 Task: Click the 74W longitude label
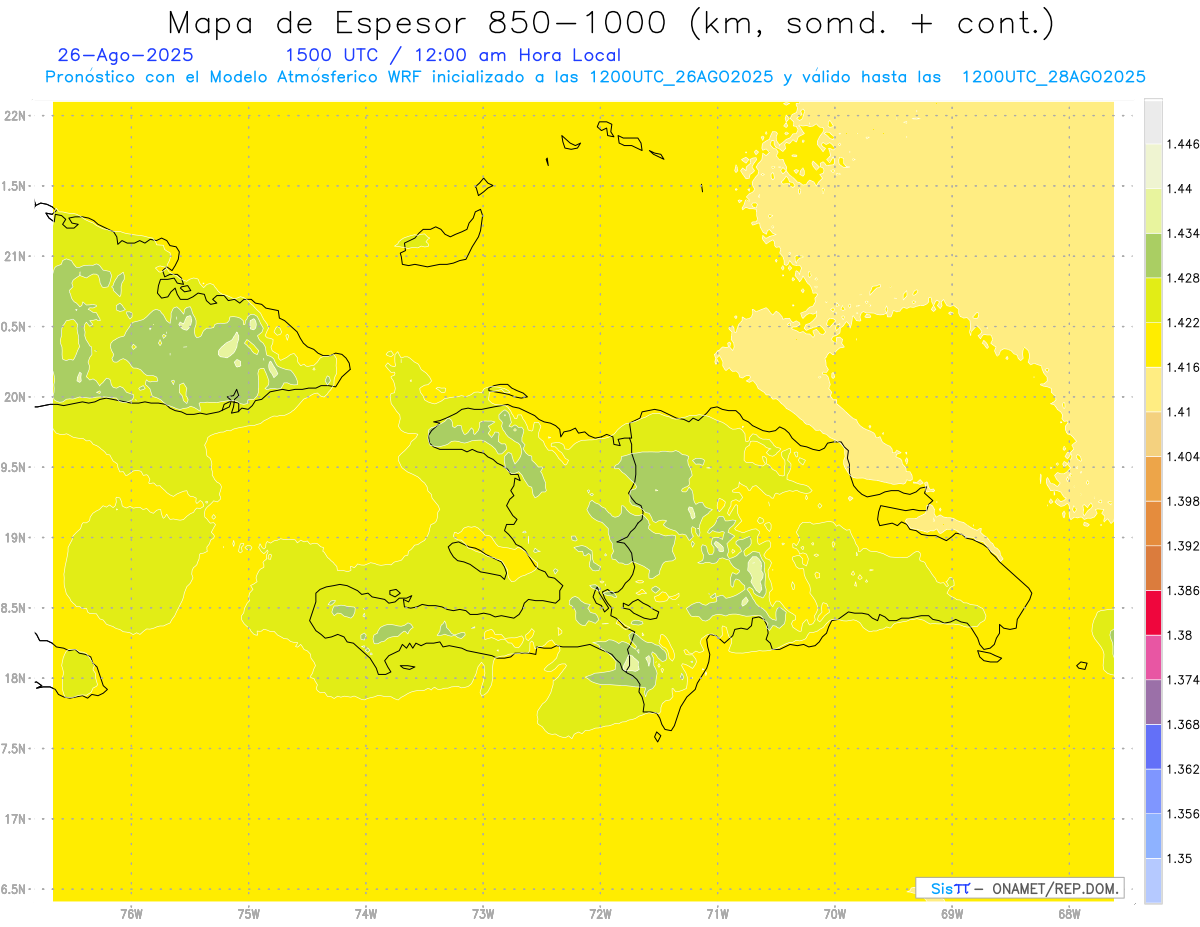(x=365, y=914)
